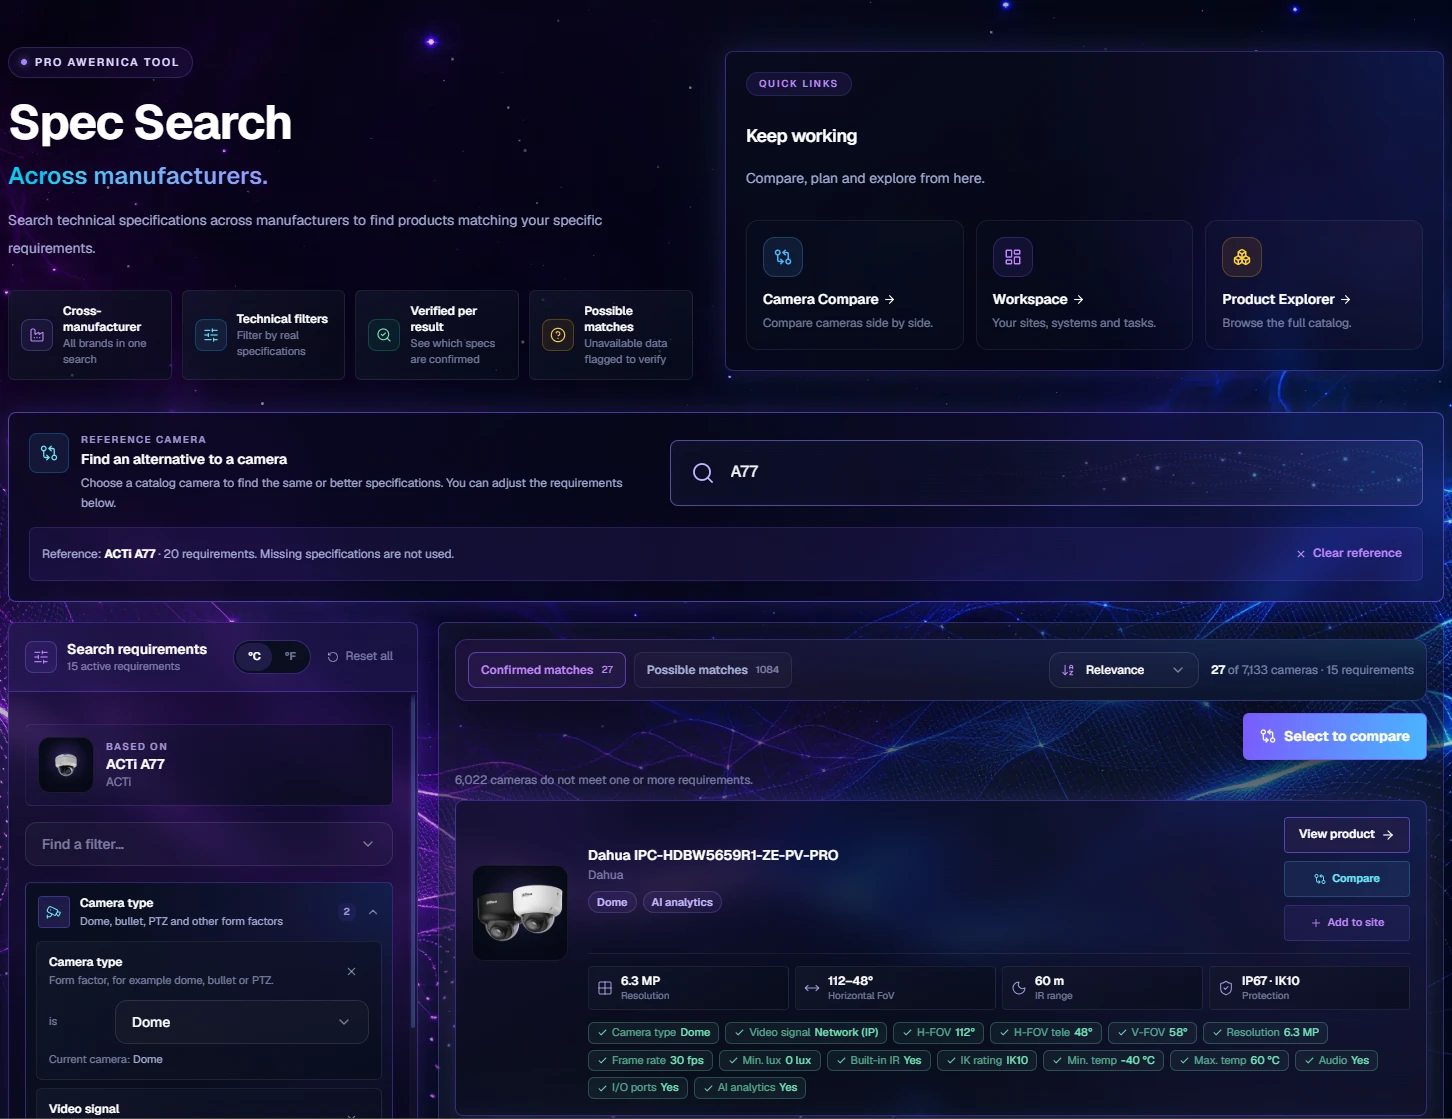Click the magnifier icon in search box
The width and height of the screenshot is (1452, 1119).
703,473
